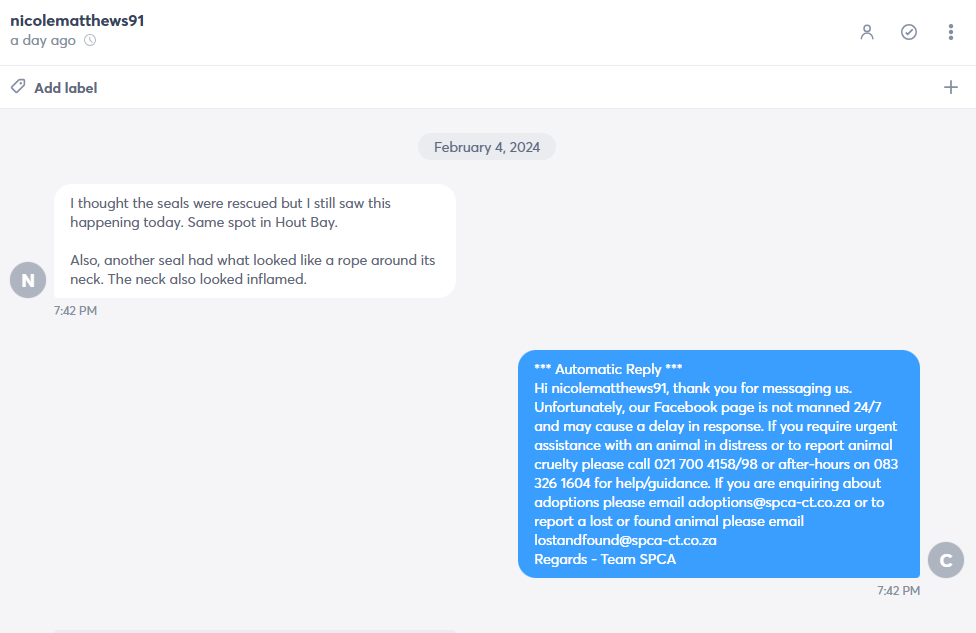Click the incoming message about Hout Bay seals
This screenshot has height=633, width=976.
point(255,241)
